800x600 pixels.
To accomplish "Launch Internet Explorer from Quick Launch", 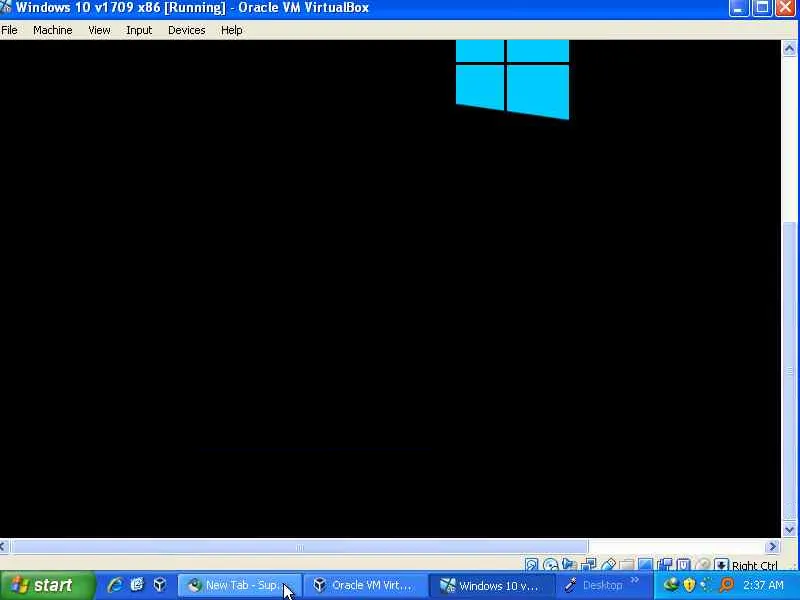I will coord(114,585).
